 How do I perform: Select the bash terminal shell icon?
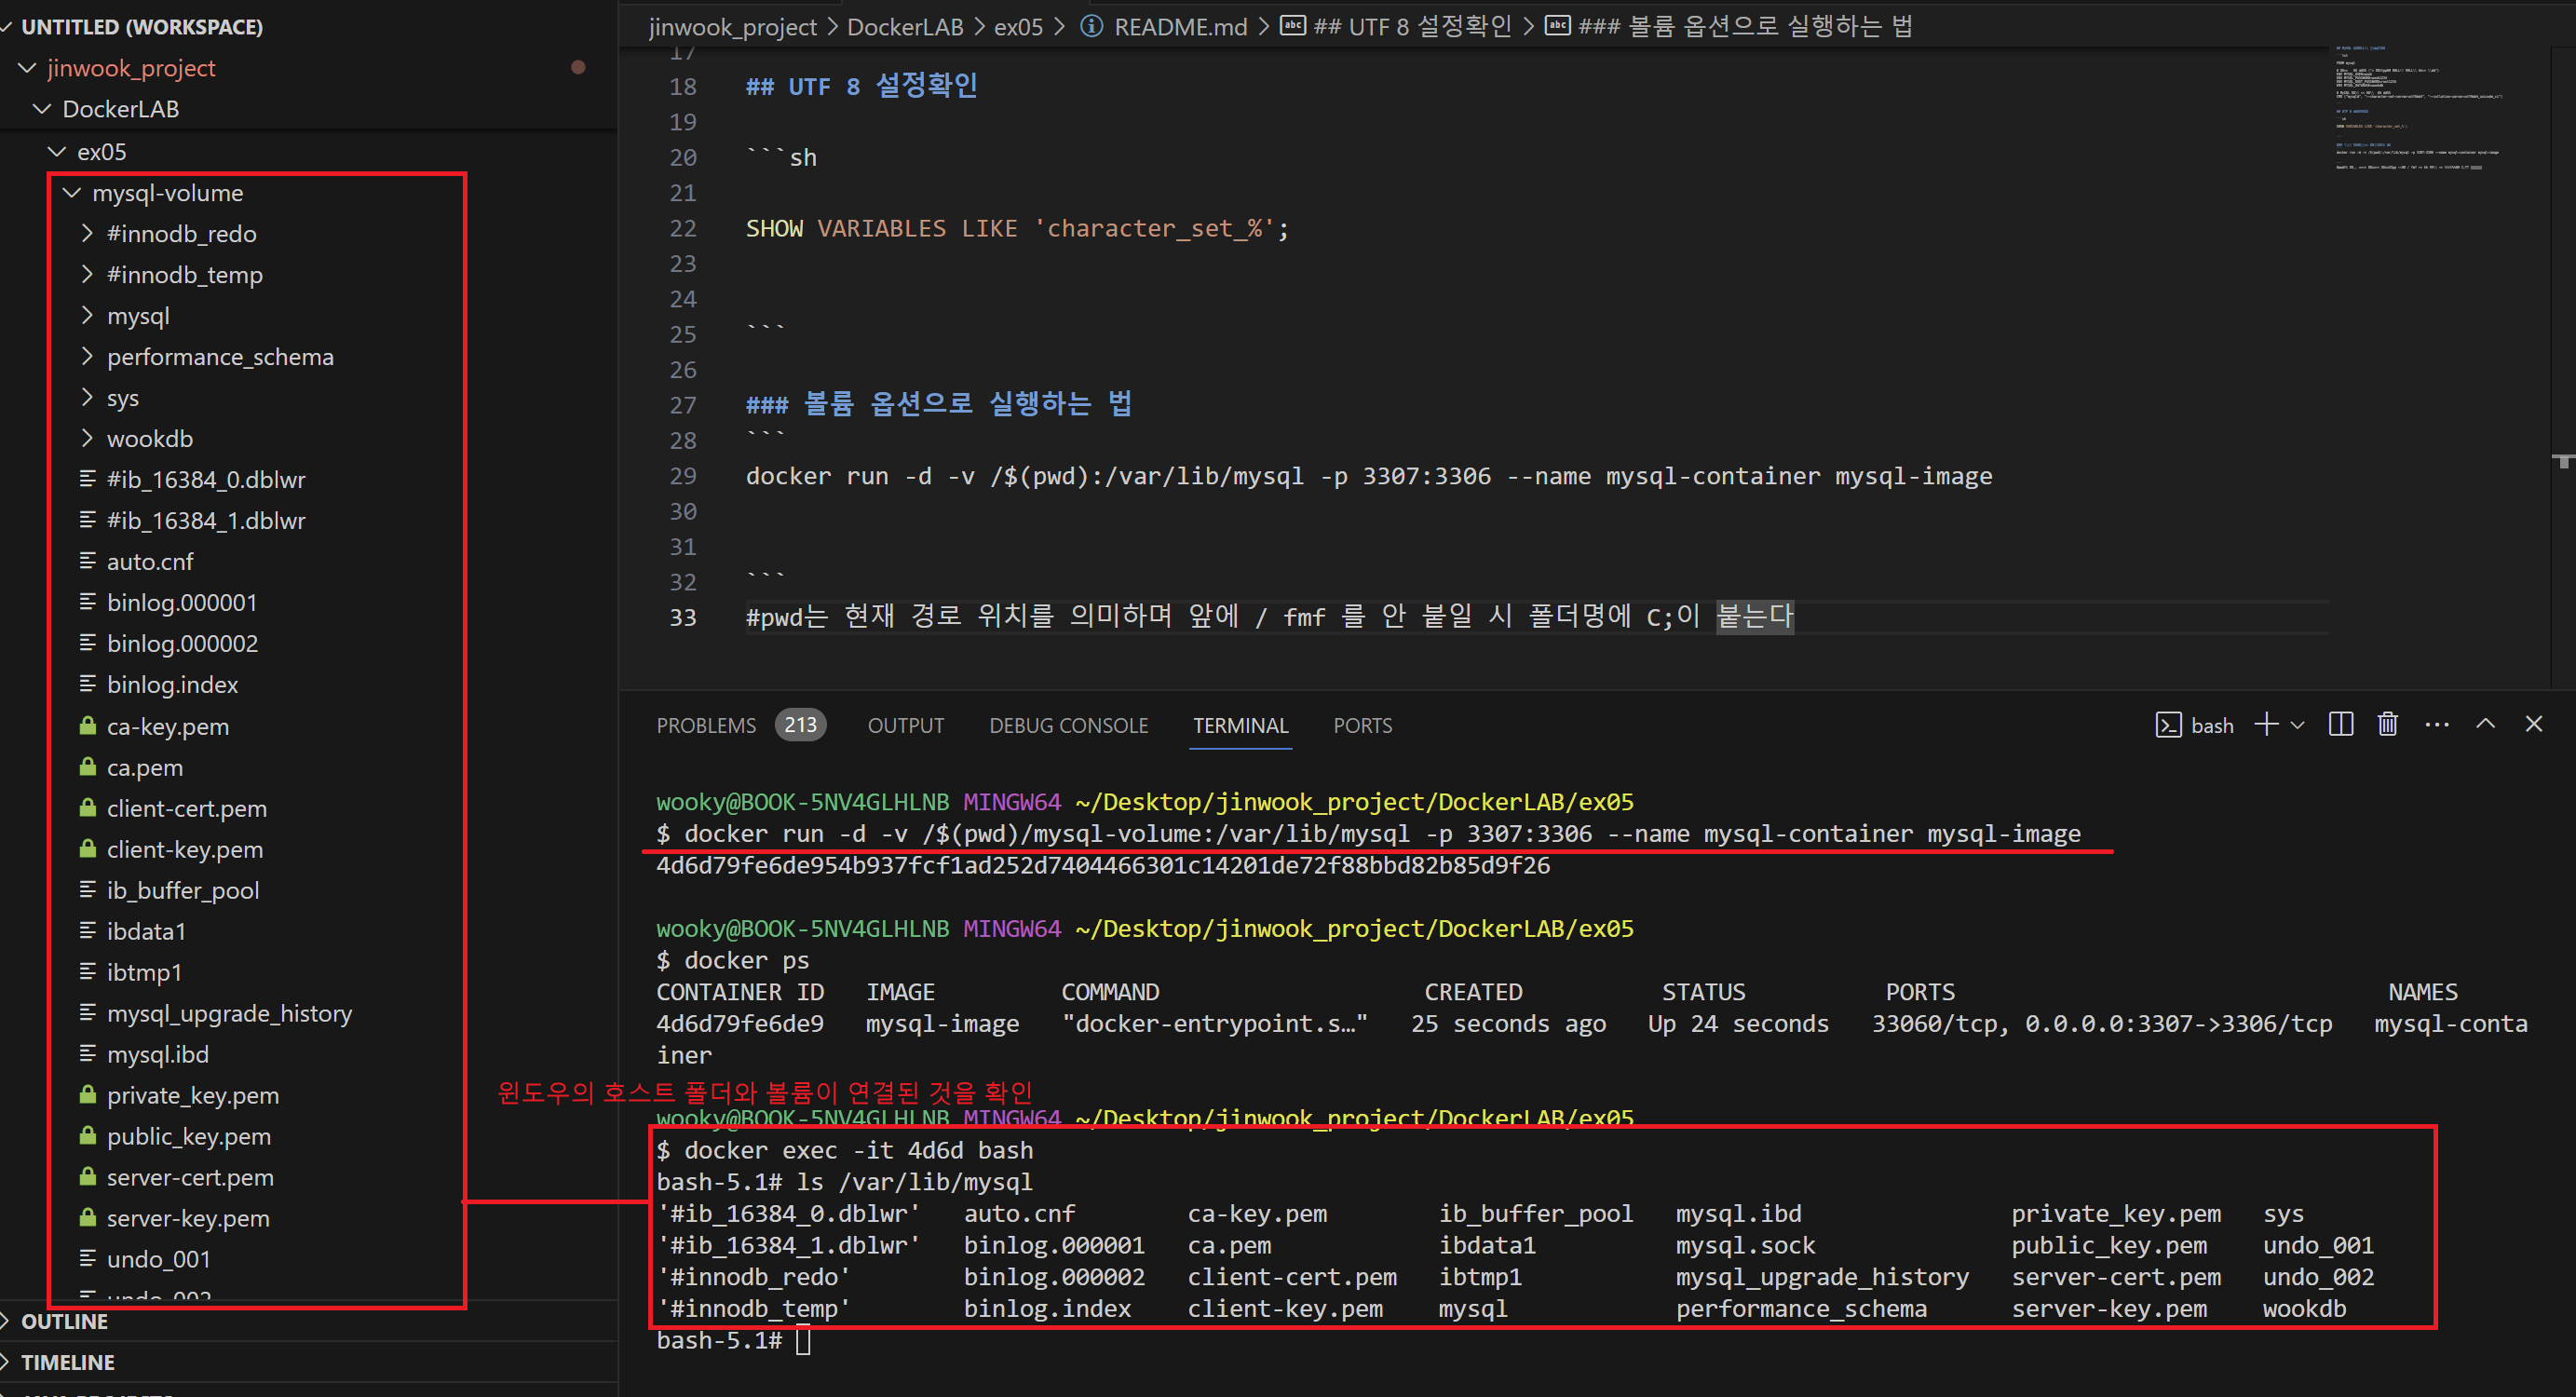[2168, 726]
